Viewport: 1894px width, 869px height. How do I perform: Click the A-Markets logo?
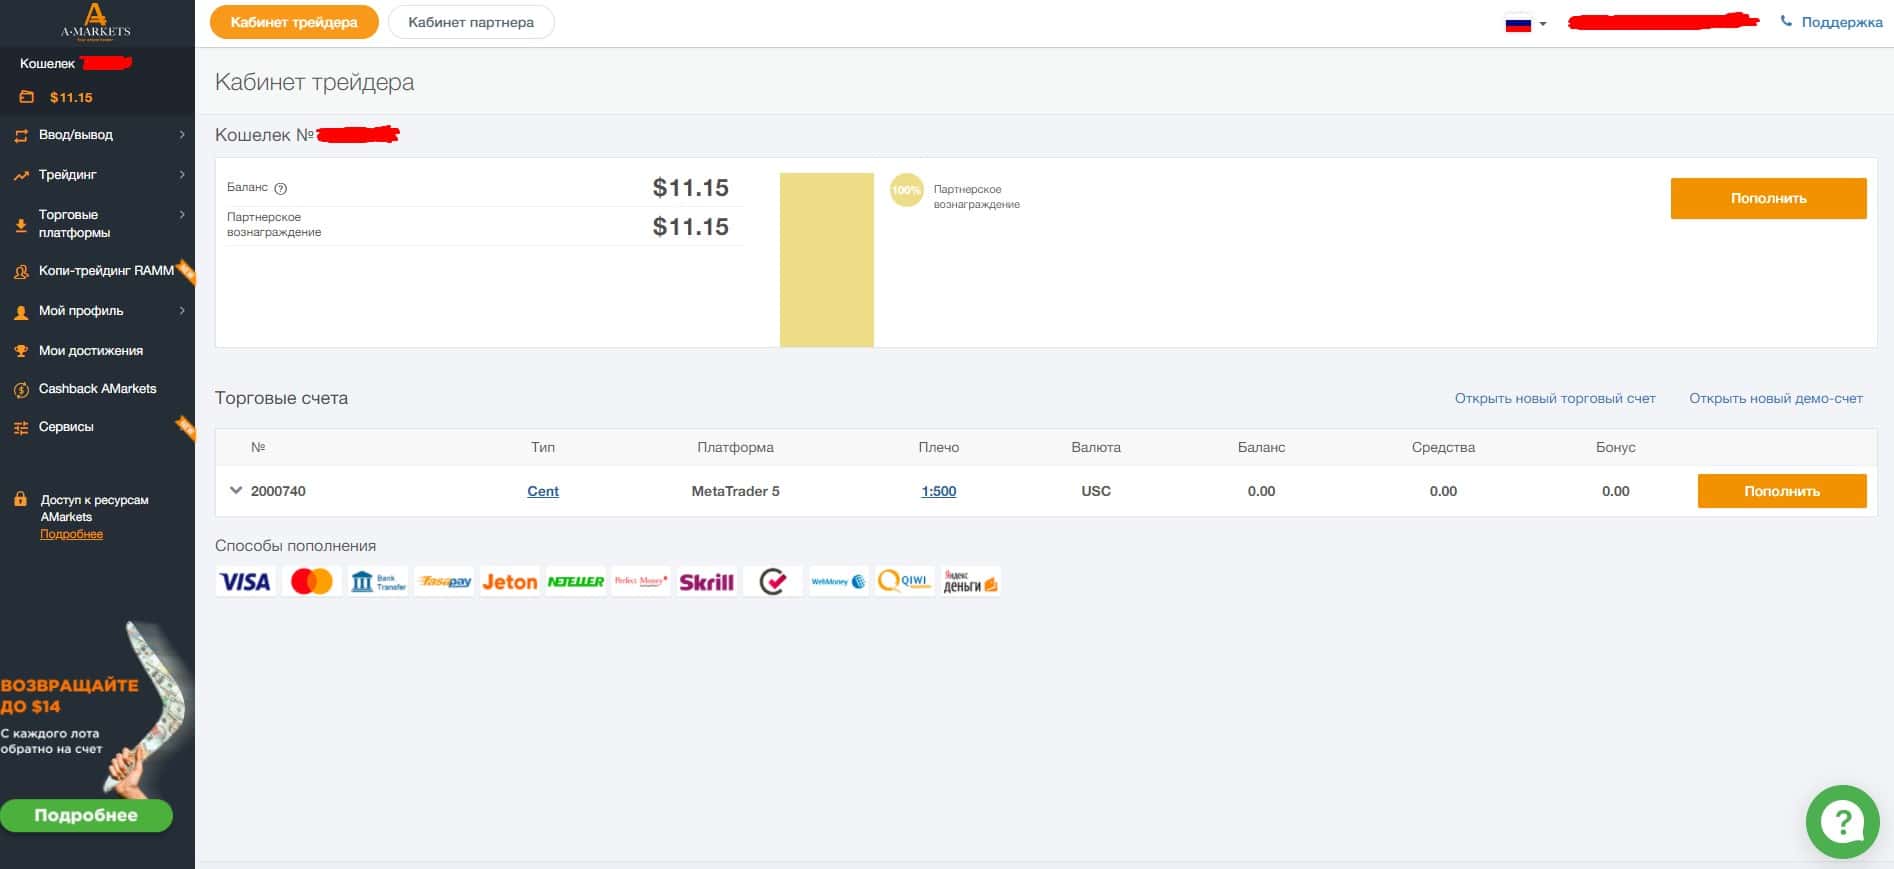(95, 21)
